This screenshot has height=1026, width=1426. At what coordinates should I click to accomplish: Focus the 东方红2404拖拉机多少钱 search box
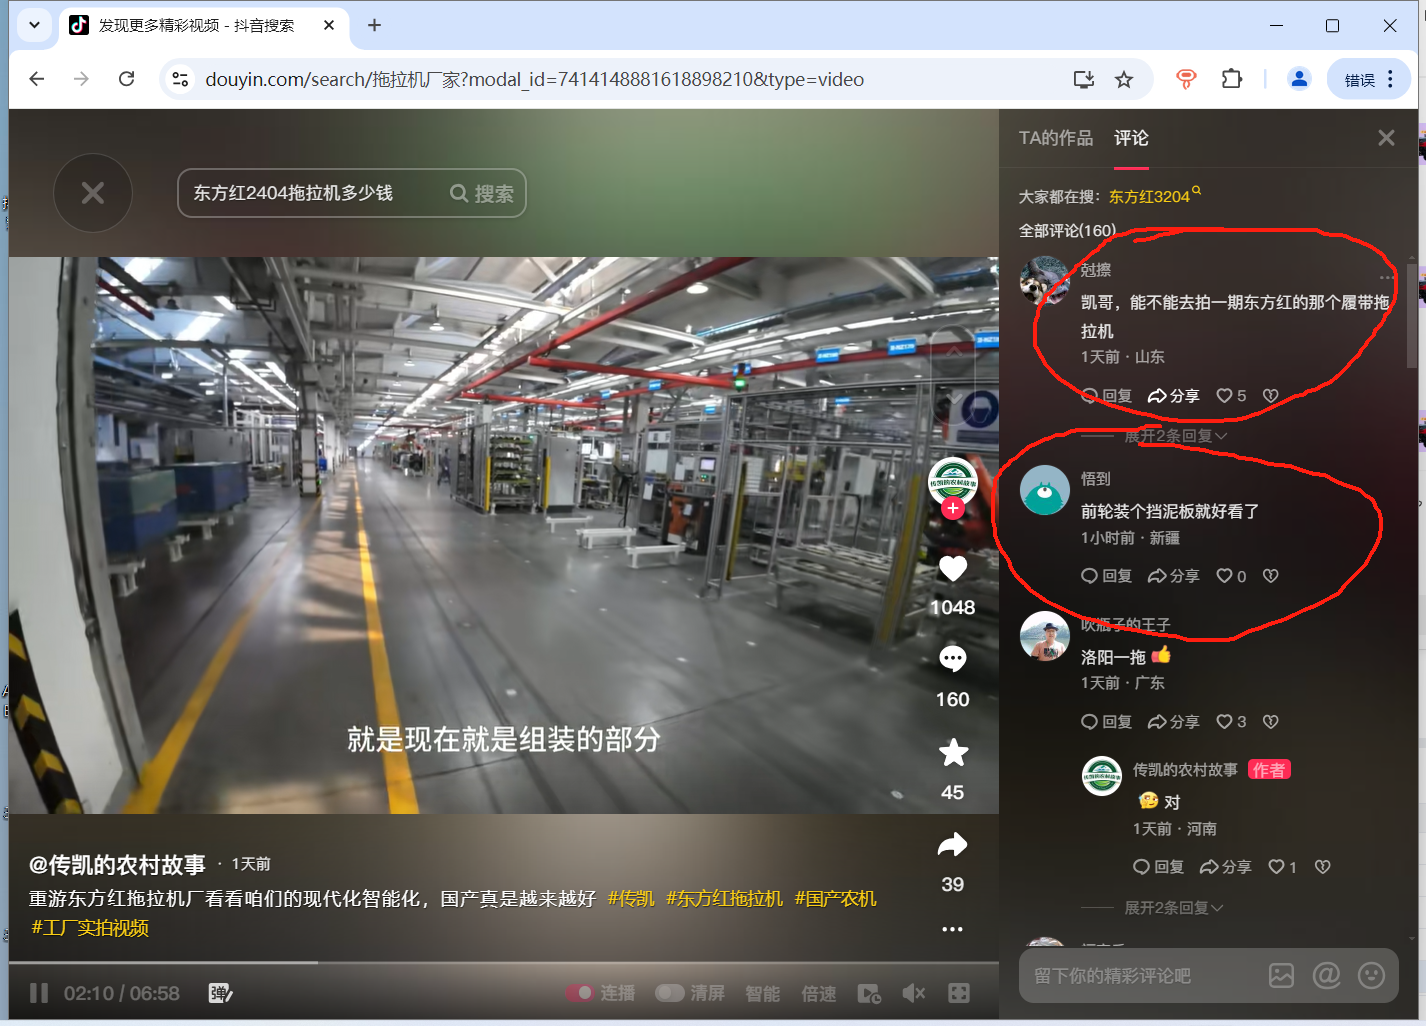310,193
